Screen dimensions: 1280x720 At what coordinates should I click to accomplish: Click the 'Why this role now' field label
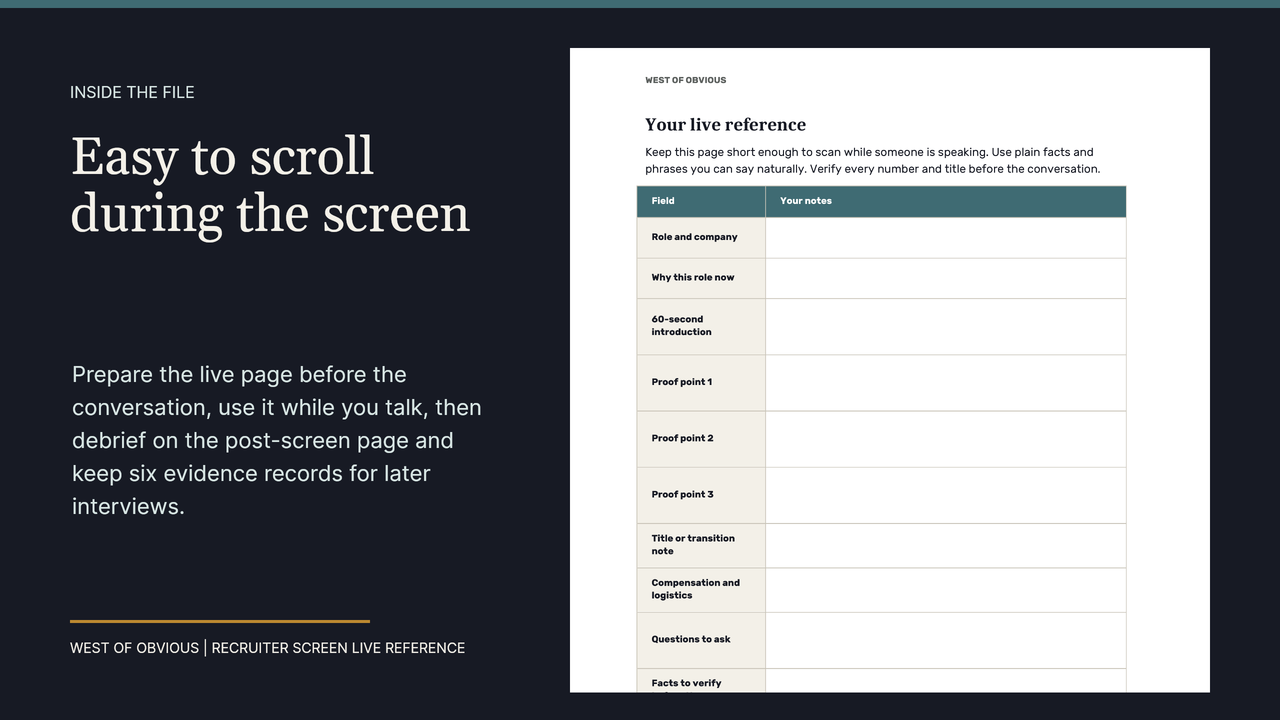(693, 278)
